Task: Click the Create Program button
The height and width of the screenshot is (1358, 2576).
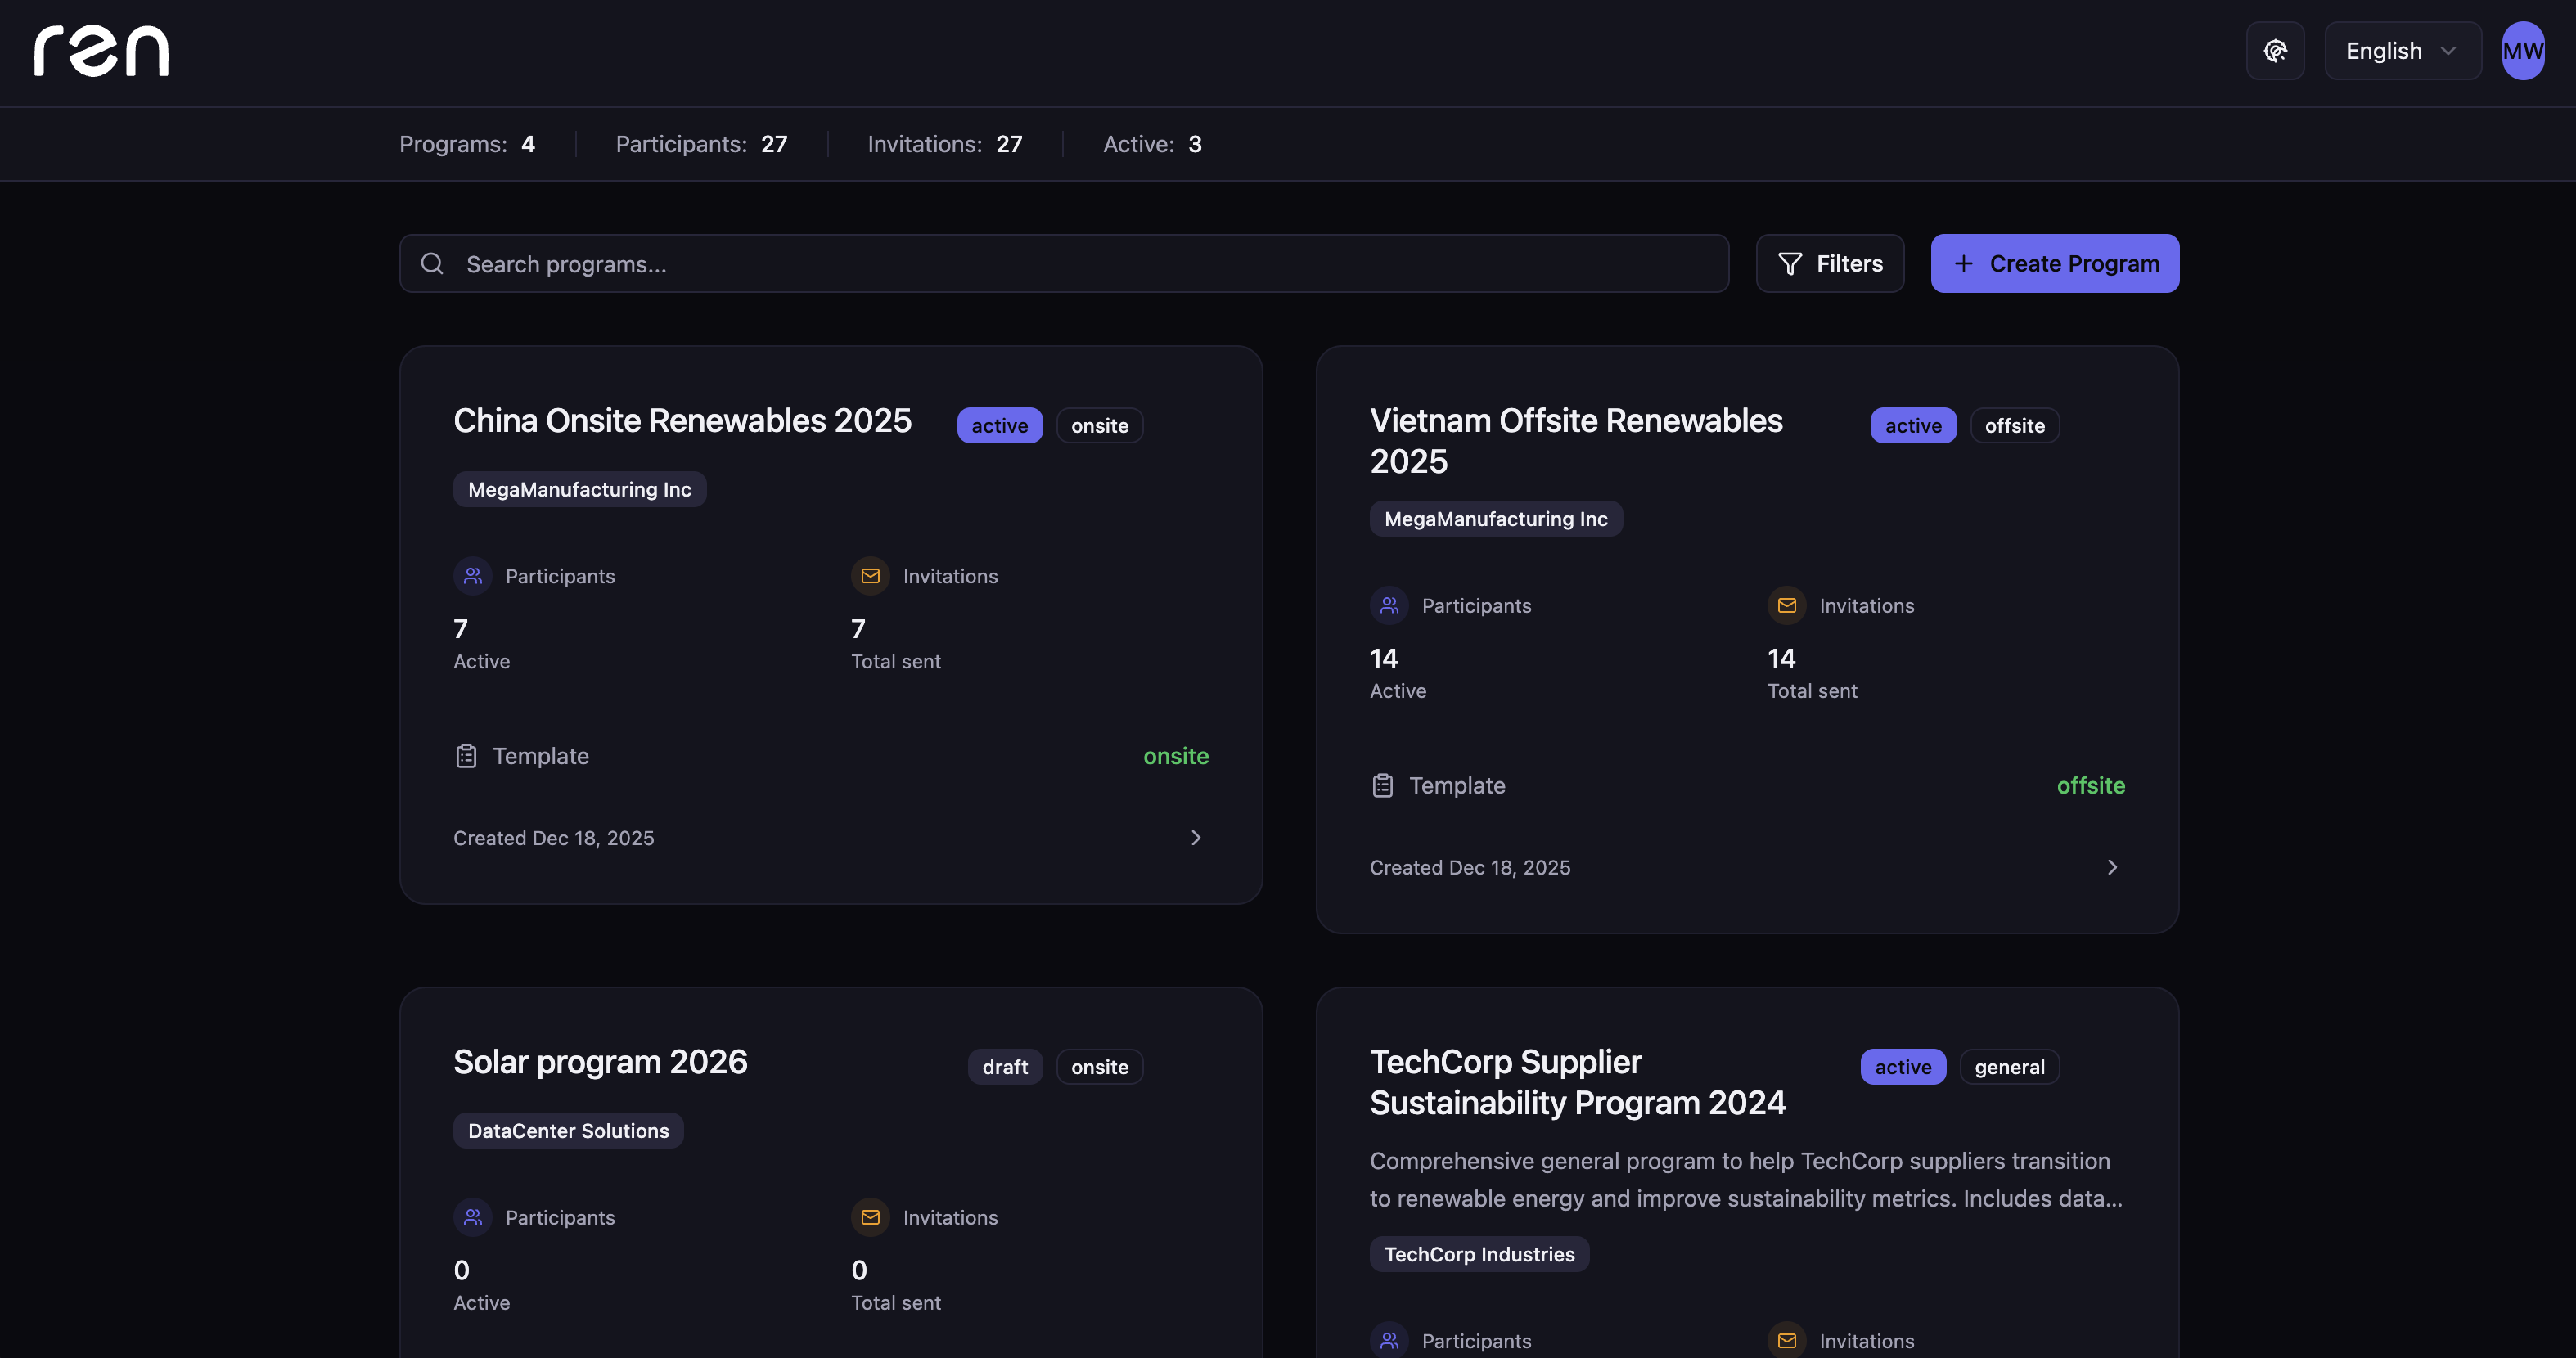Action: point(2055,264)
